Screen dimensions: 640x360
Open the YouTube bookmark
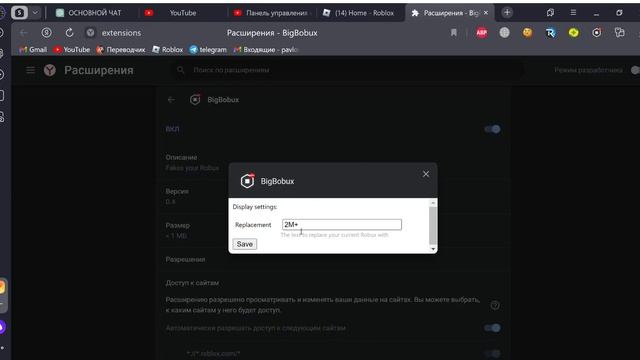point(72,49)
